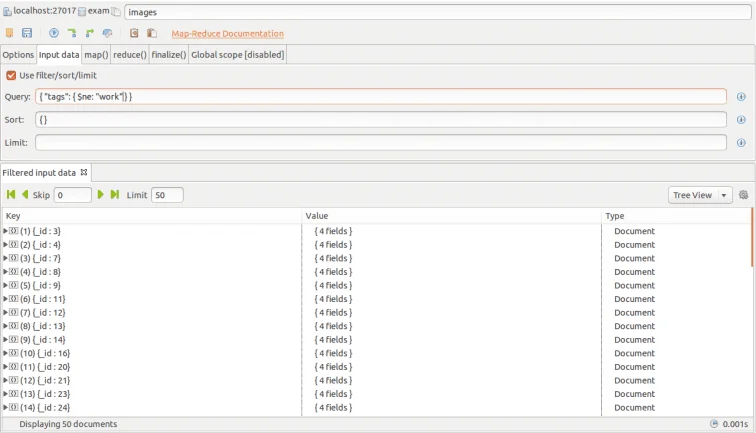This screenshot has height=433, width=756.
Task: Click the collection icon beside the images field
Action: pyautogui.click(x=116, y=11)
